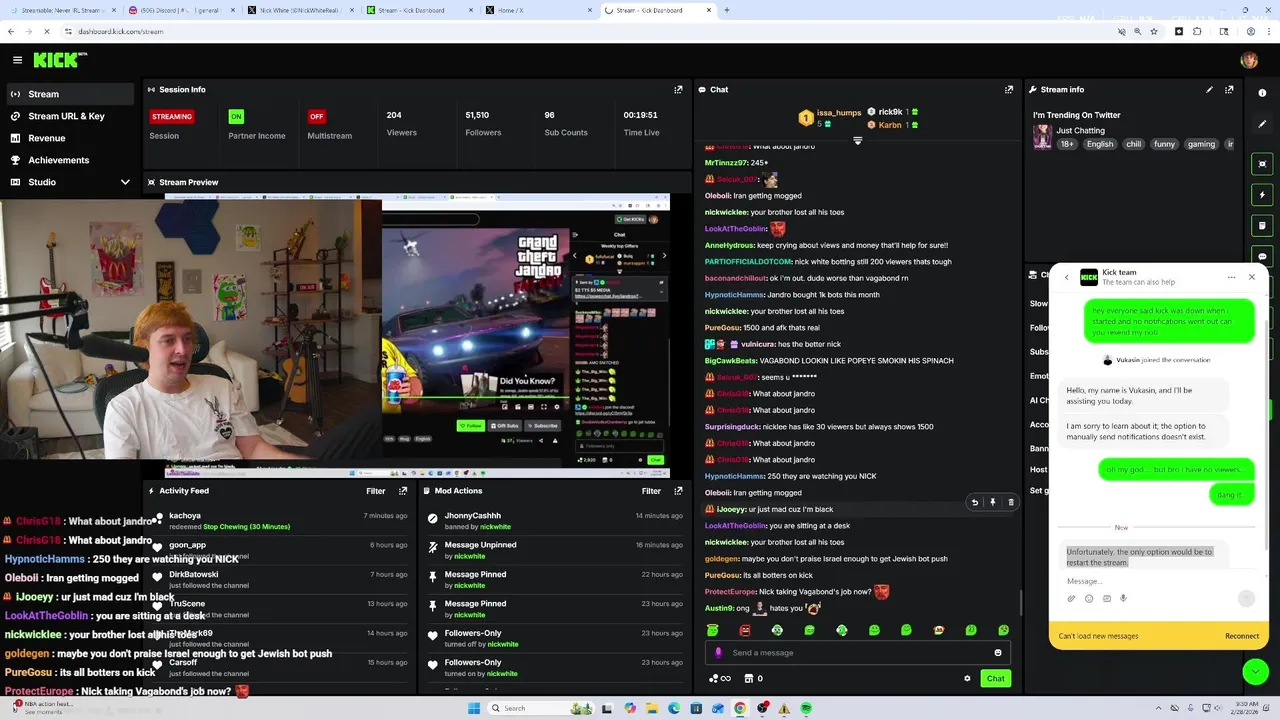
Task: Click the kicks infinity balance icon
Action: point(720,678)
